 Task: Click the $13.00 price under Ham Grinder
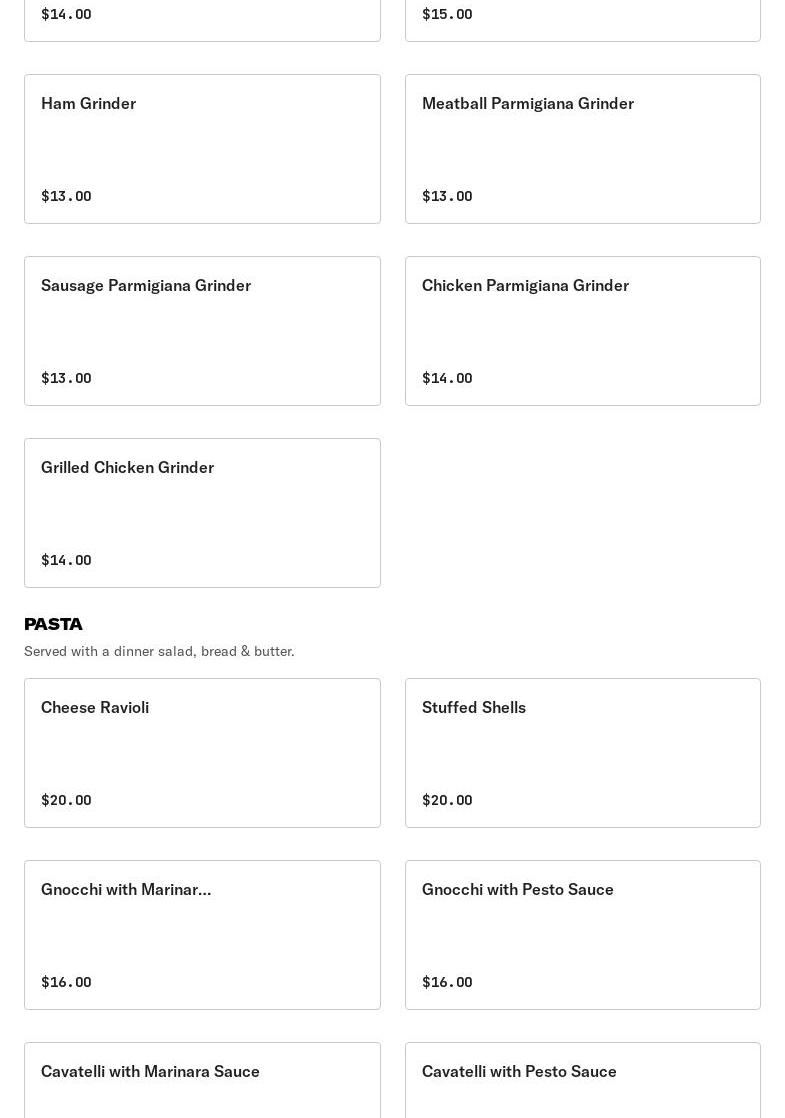pos(66,196)
